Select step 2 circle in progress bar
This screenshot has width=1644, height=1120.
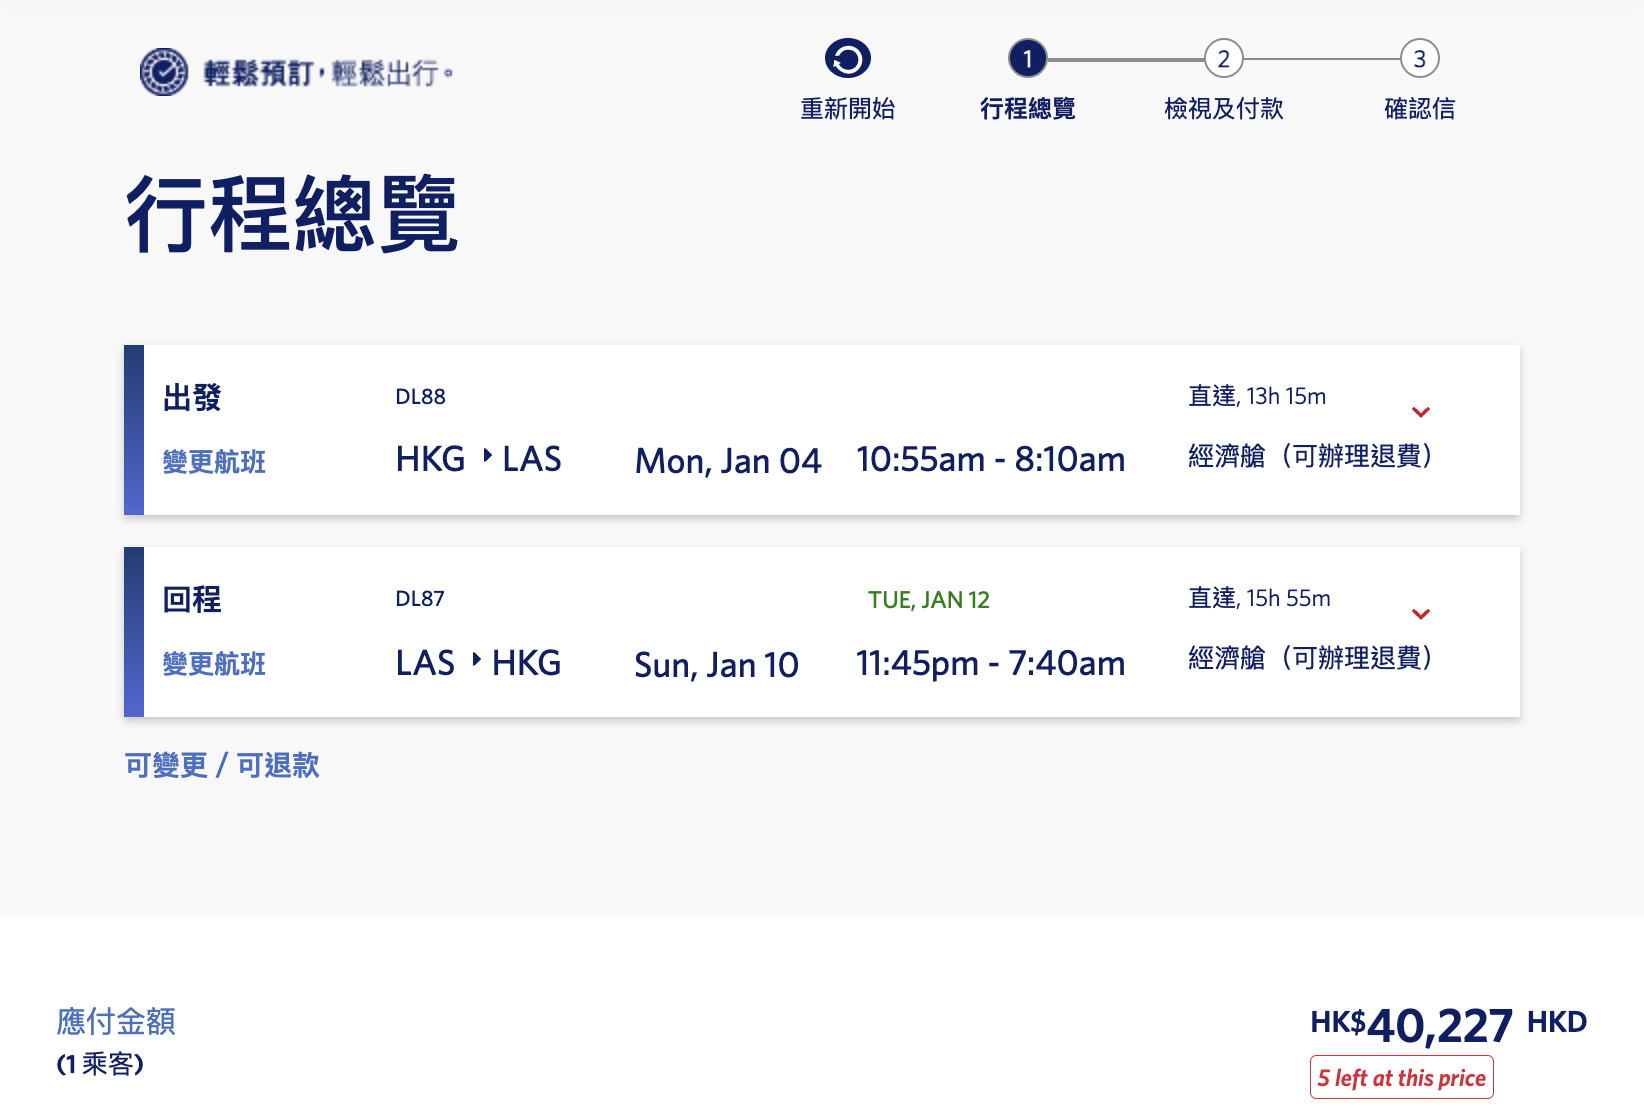click(x=1223, y=59)
